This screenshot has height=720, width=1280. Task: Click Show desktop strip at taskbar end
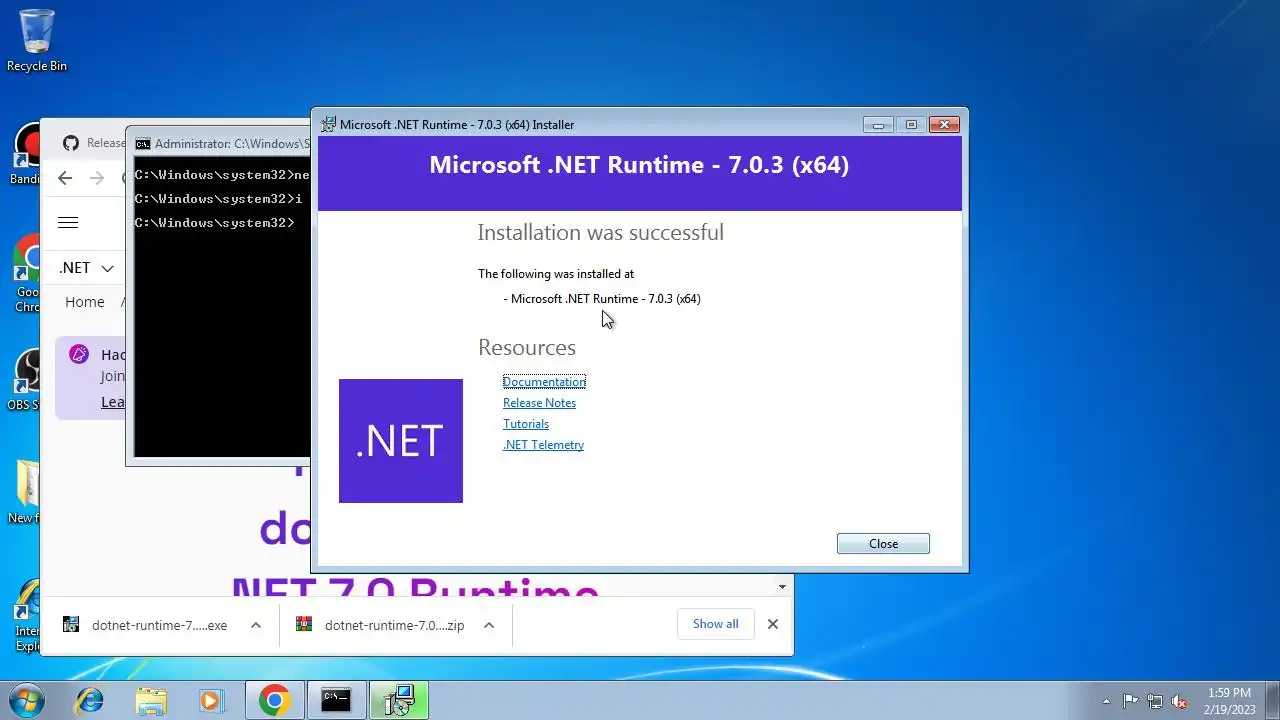tap(1272, 701)
